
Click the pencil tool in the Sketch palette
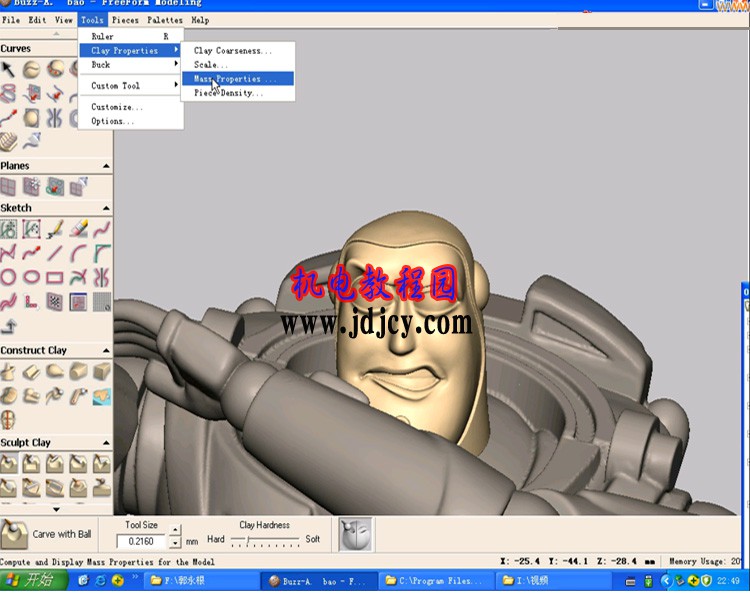pyautogui.click(x=55, y=229)
